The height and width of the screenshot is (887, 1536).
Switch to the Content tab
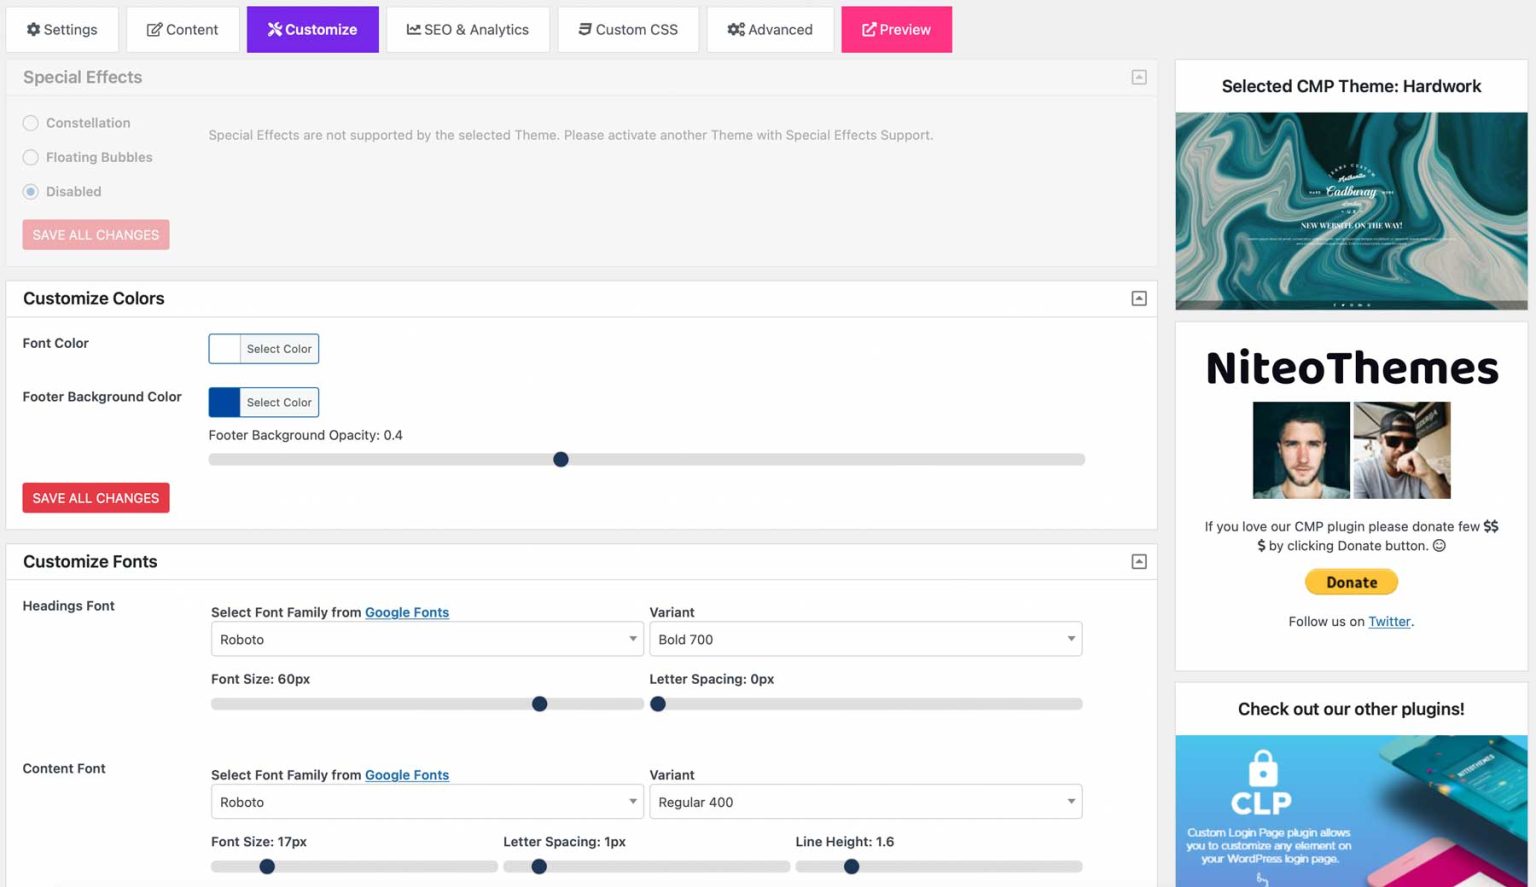coord(182,29)
